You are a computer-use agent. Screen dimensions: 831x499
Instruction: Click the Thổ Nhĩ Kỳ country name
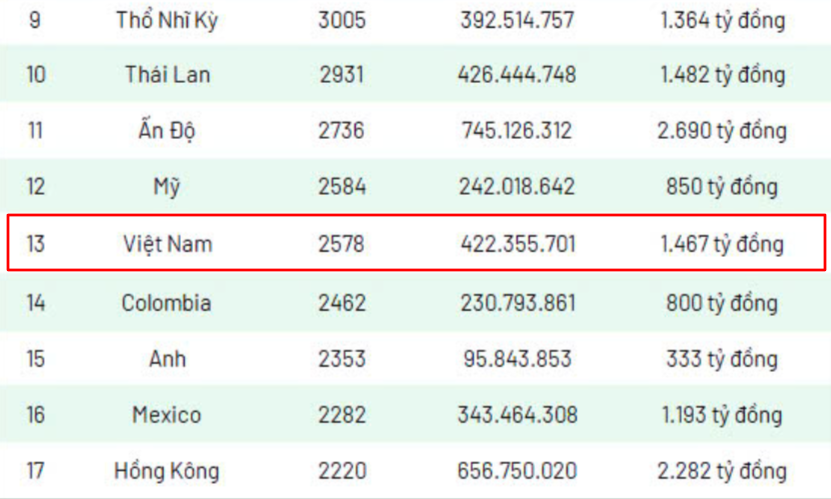click(167, 21)
